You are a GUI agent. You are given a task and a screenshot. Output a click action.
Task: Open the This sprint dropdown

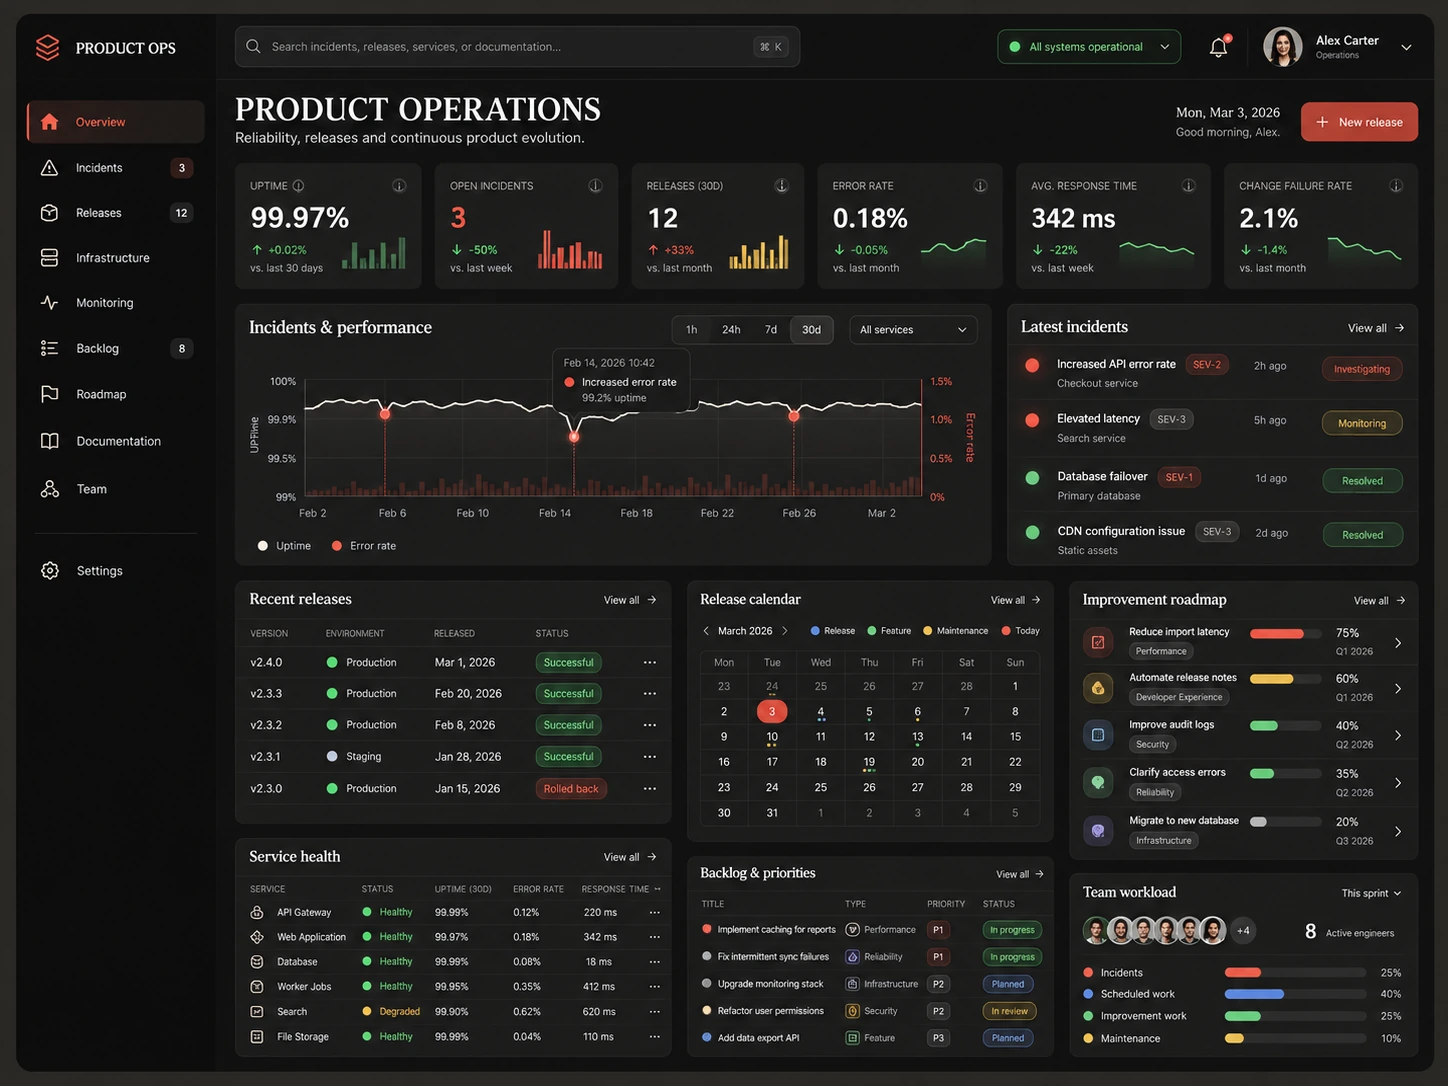tap(1371, 893)
